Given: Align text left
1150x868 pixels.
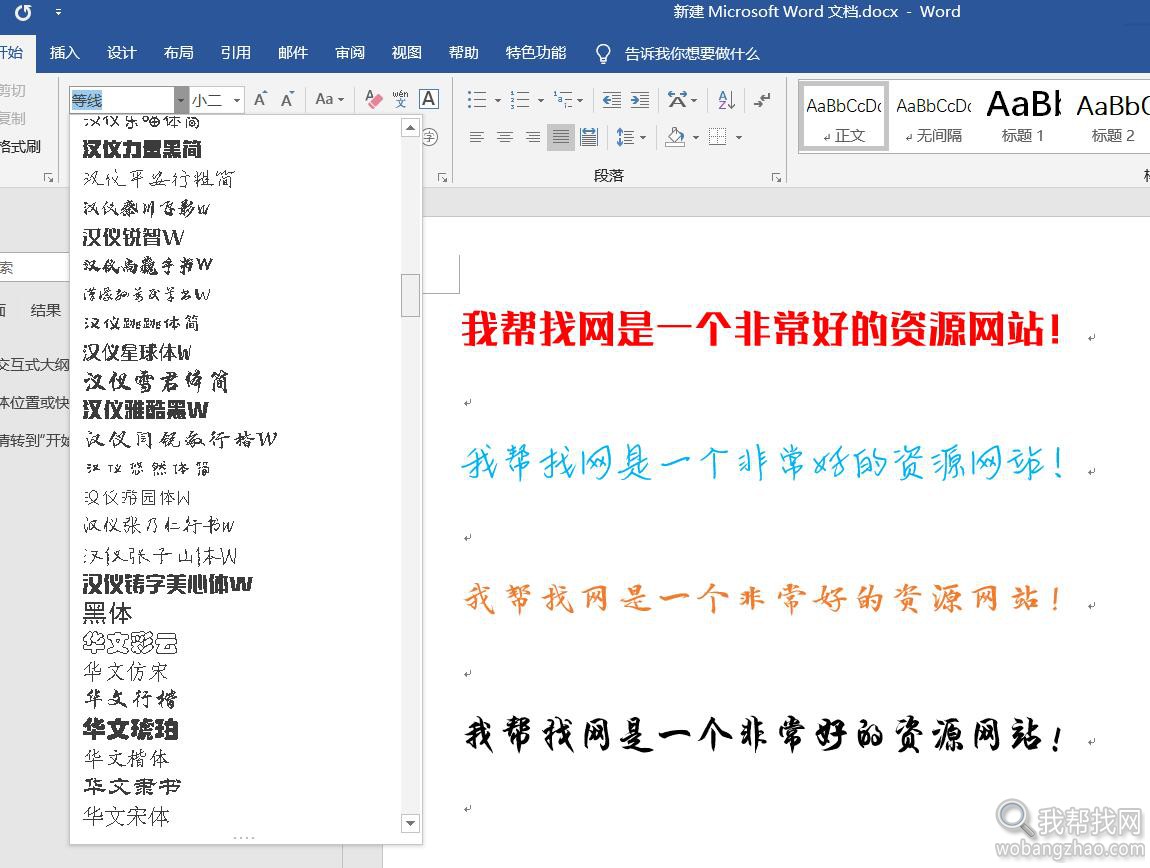Looking at the screenshot, I should (x=477, y=137).
